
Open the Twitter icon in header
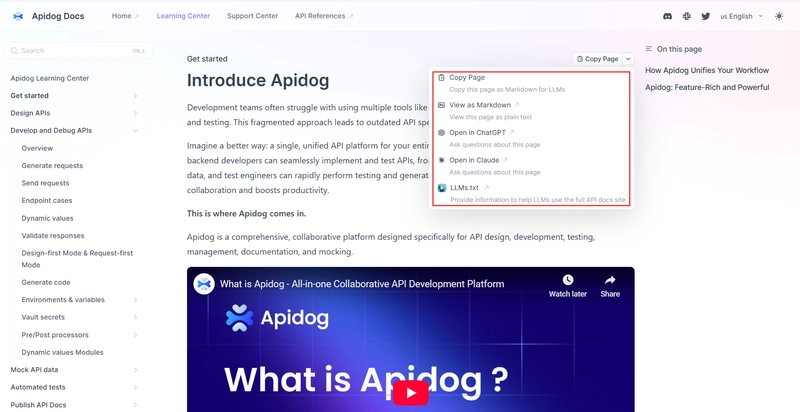coord(706,16)
